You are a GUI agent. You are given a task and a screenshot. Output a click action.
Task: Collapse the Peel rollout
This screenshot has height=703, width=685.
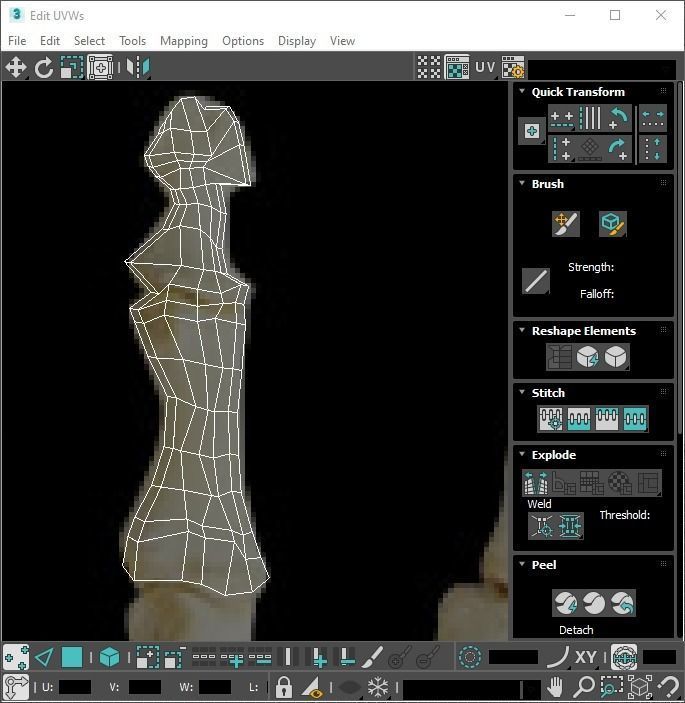click(522, 564)
